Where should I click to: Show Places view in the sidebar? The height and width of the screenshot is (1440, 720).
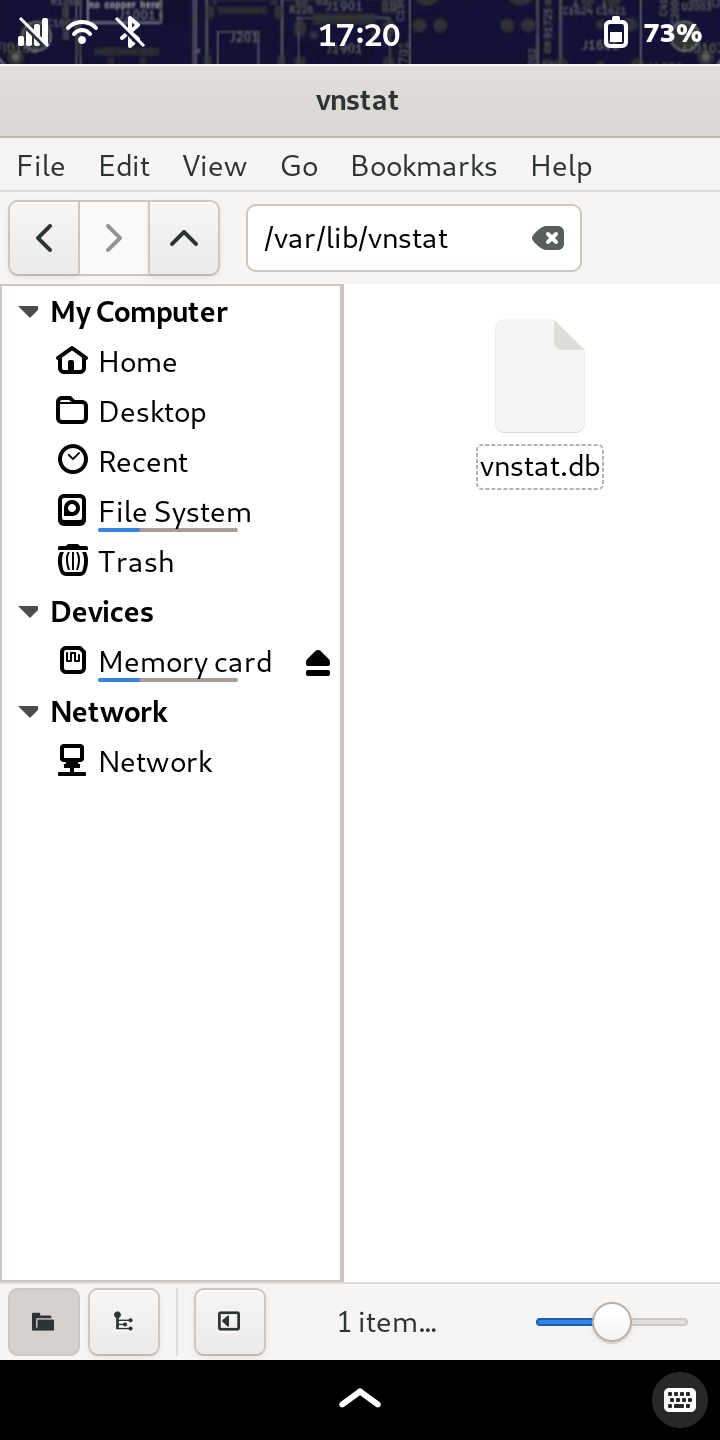coord(44,1322)
